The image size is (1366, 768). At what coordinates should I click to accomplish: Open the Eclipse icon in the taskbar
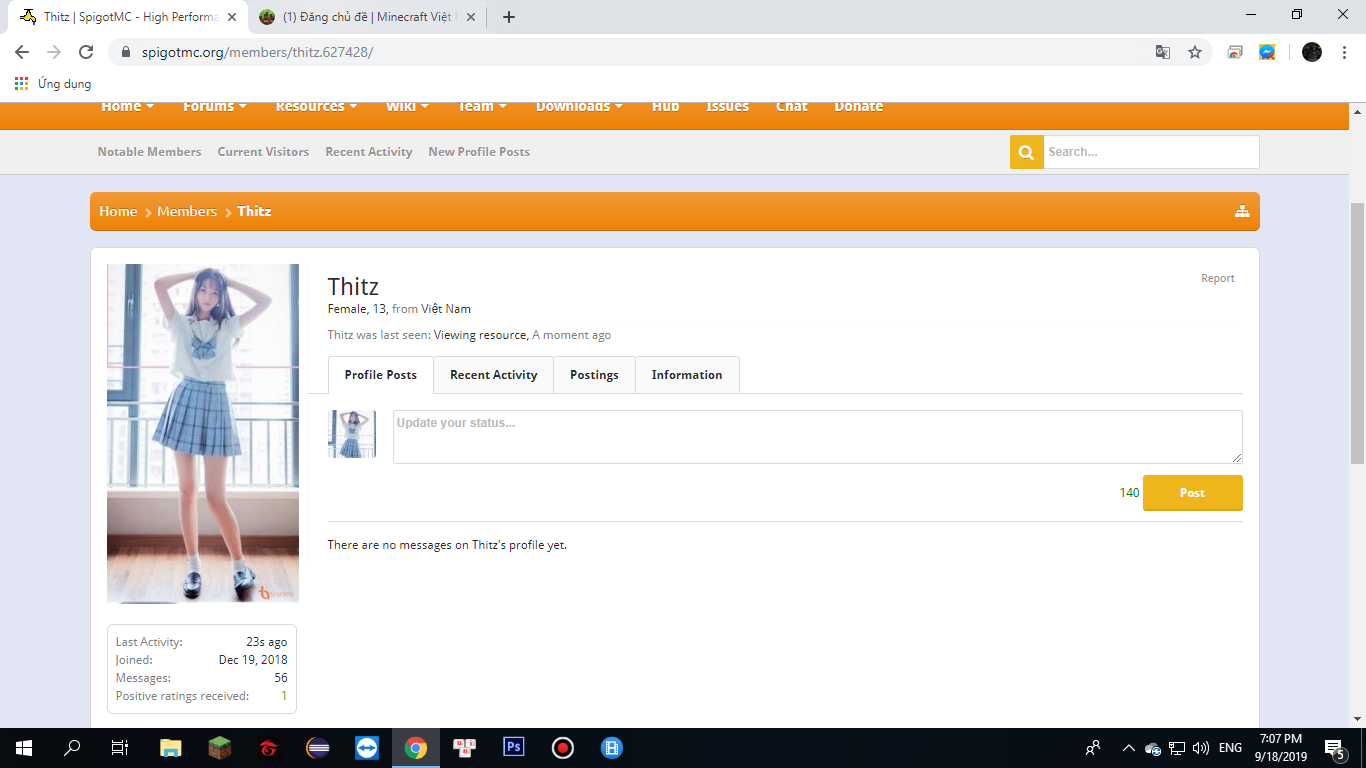click(318, 747)
